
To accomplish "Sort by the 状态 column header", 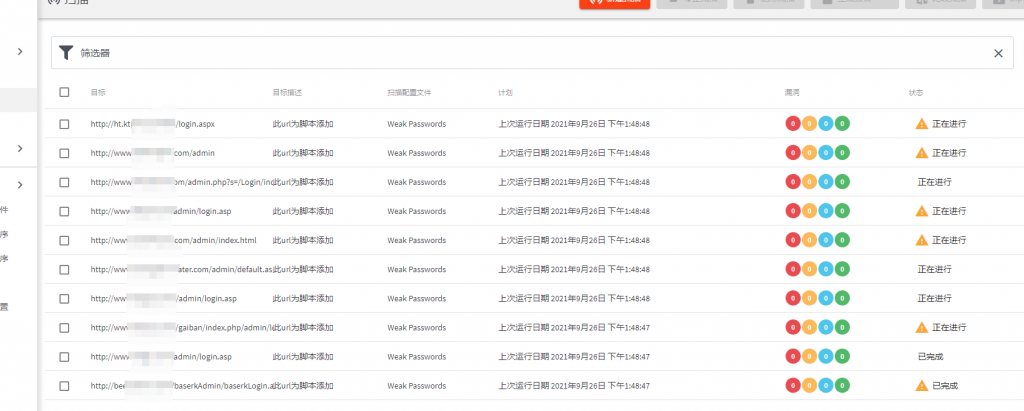I will point(916,93).
